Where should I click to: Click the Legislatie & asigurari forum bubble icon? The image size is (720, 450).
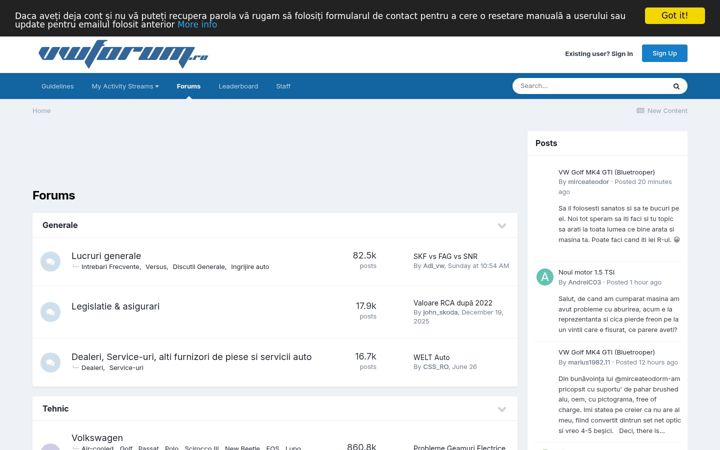click(51, 312)
